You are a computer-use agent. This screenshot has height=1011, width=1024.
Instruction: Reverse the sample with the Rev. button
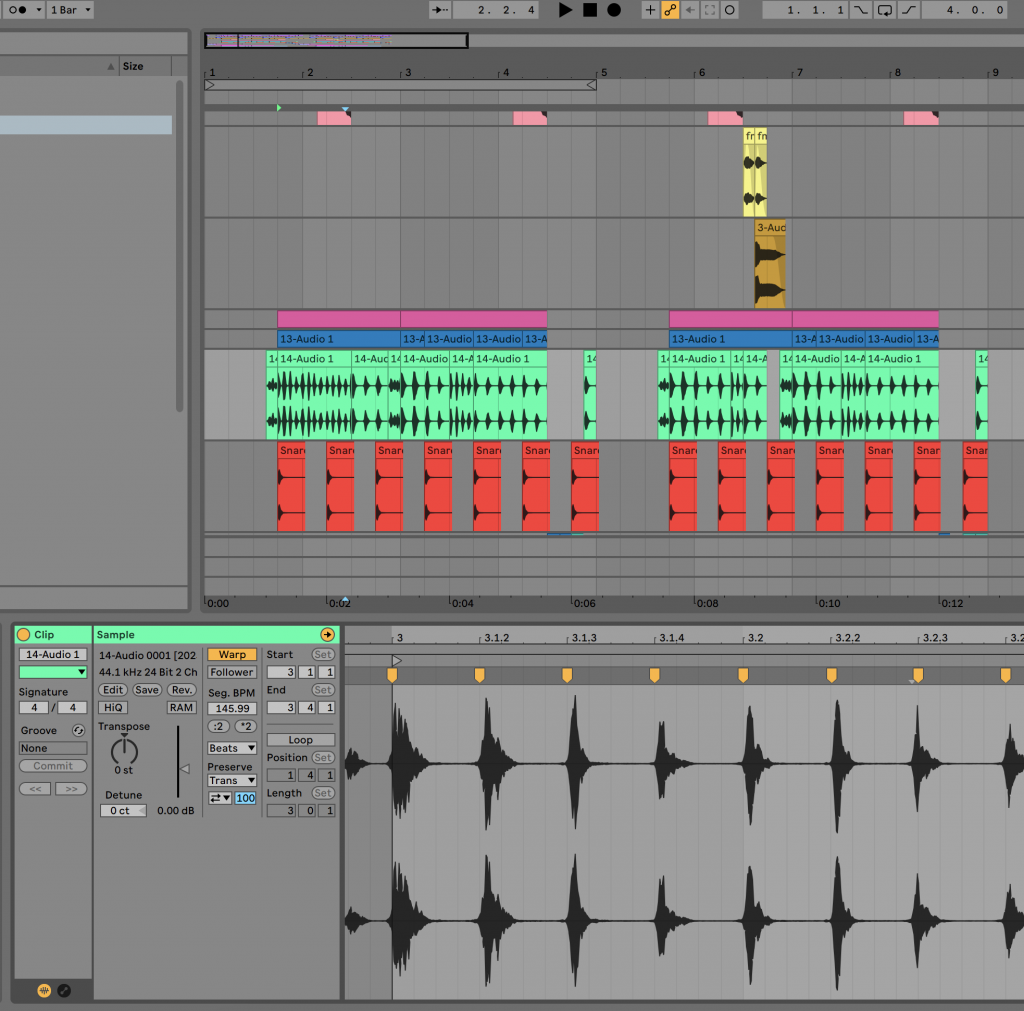pos(182,690)
